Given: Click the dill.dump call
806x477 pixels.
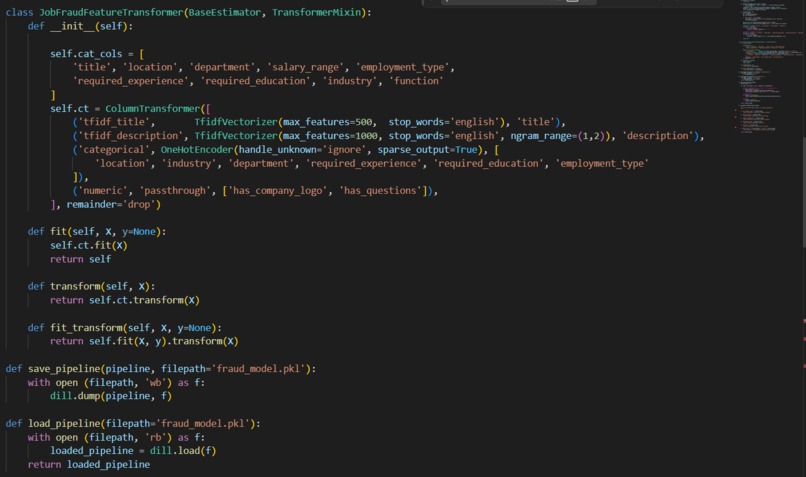Looking at the screenshot, I should (x=75, y=396).
